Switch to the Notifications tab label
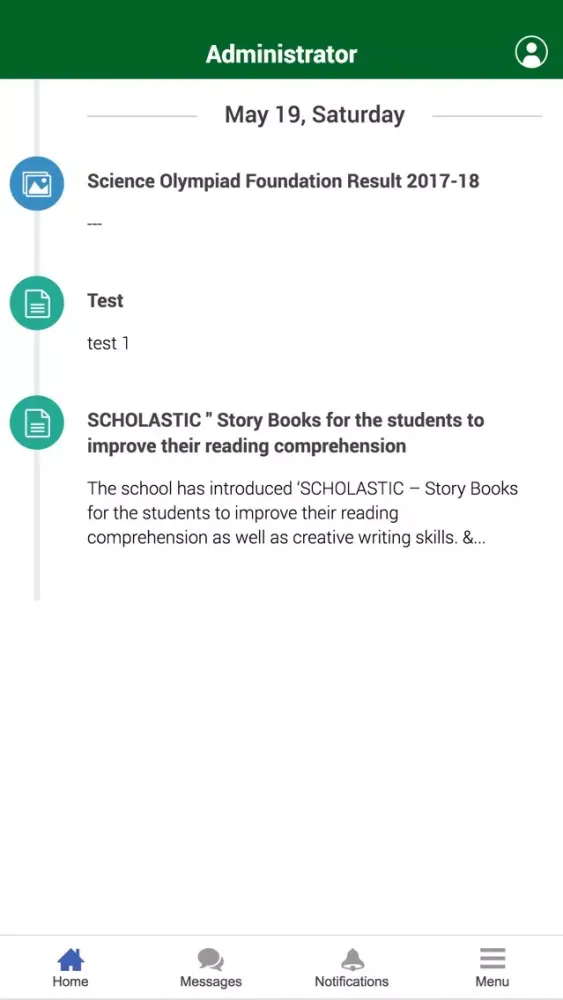Screen dimensions: 563x1000 coord(352,982)
